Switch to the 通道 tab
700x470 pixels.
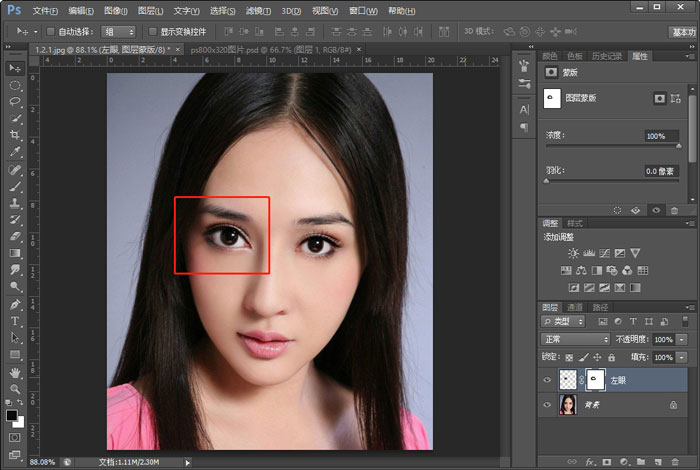click(x=575, y=307)
